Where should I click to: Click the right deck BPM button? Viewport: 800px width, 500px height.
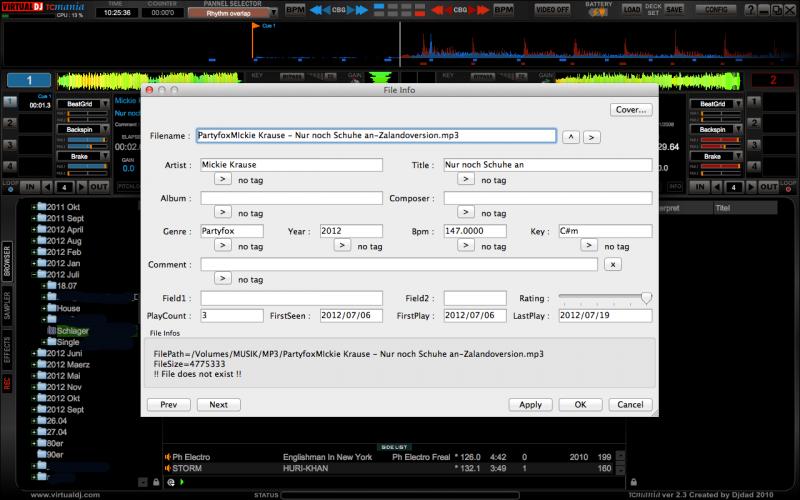click(x=504, y=10)
